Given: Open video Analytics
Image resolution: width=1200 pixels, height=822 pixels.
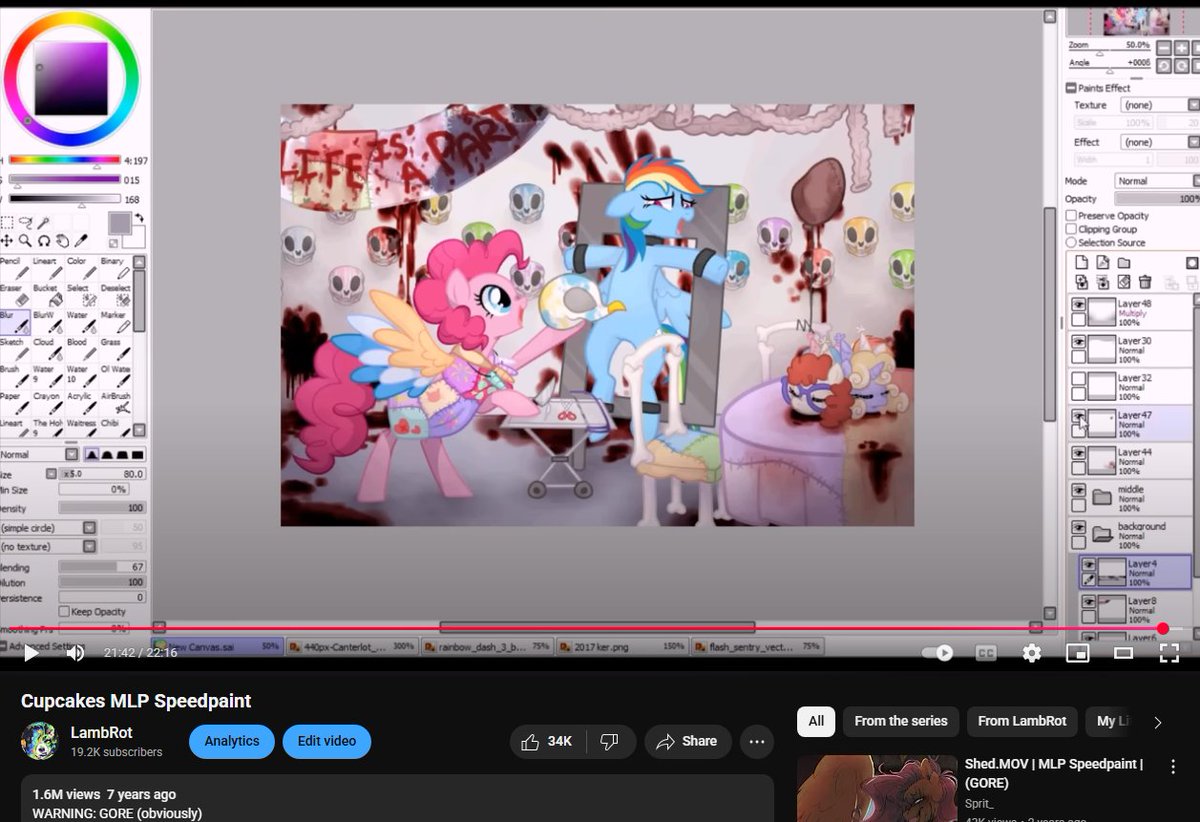Looking at the screenshot, I should pos(232,741).
